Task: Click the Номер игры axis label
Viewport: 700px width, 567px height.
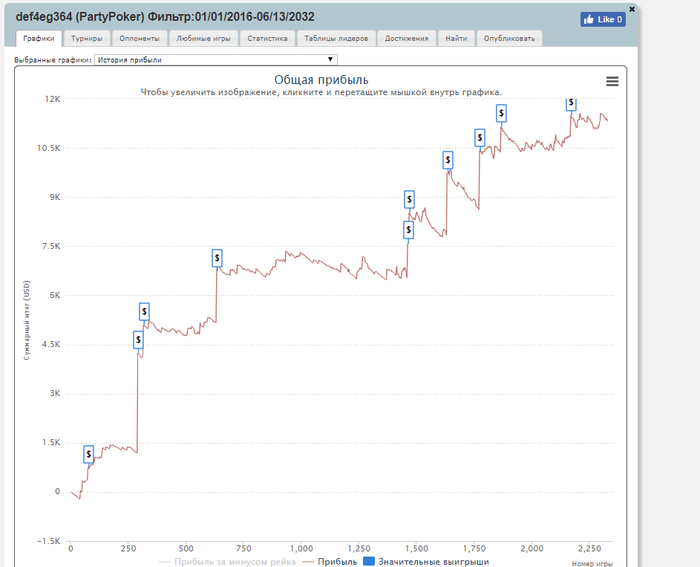Action: pyautogui.click(x=592, y=564)
